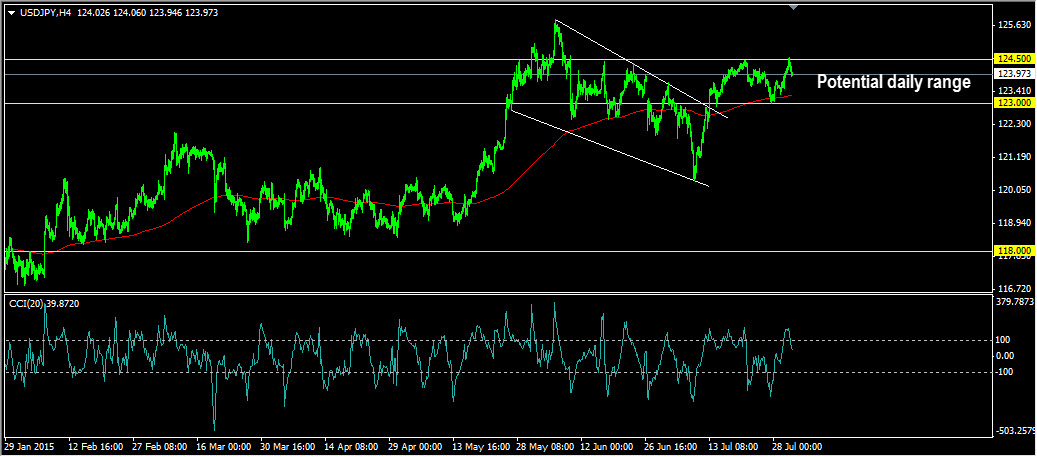The width and height of the screenshot is (1037, 457).
Task: Click the '28 Jul 00:00' time label
Action: point(798,446)
